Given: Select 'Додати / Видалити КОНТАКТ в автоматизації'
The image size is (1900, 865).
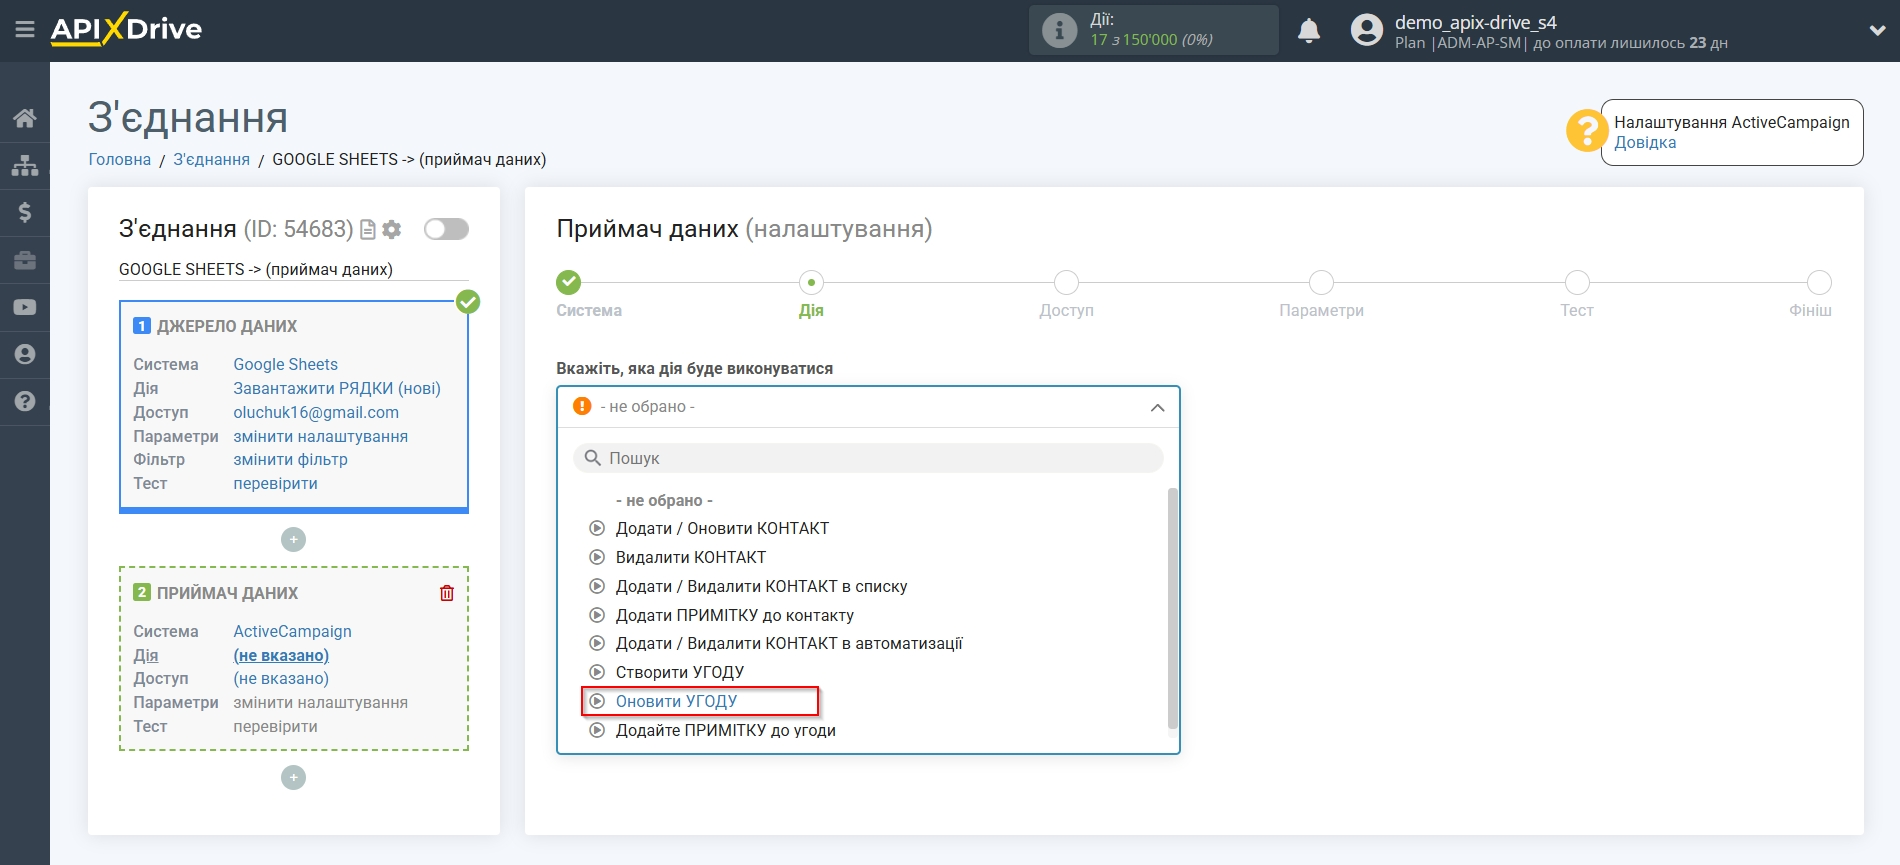Looking at the screenshot, I should [x=789, y=643].
